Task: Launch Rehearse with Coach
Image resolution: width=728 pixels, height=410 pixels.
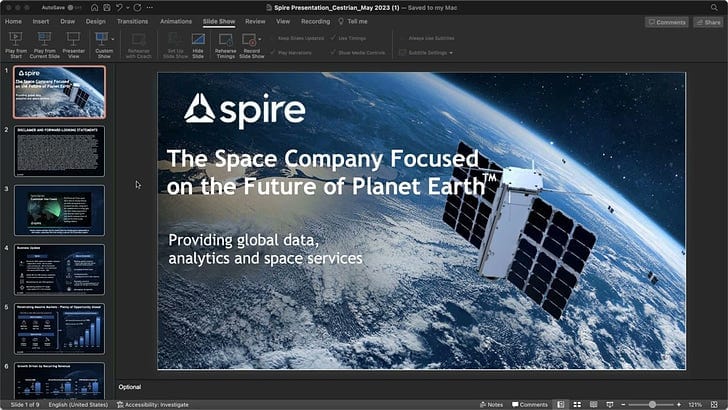Action: [138, 45]
